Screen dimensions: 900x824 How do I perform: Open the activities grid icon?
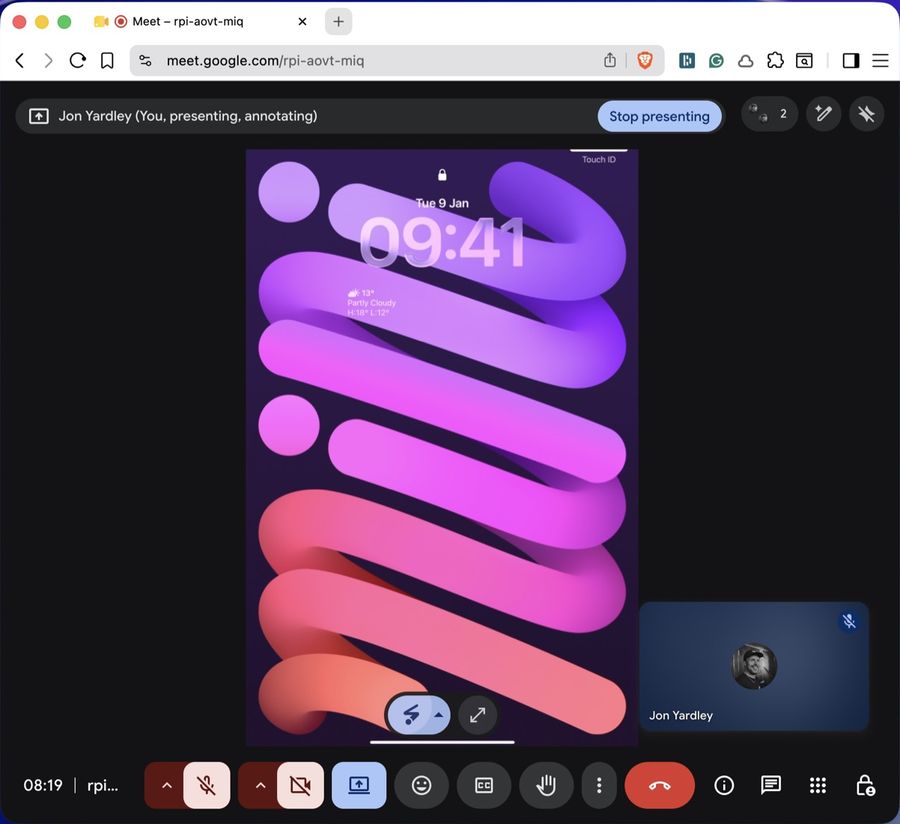(x=818, y=785)
